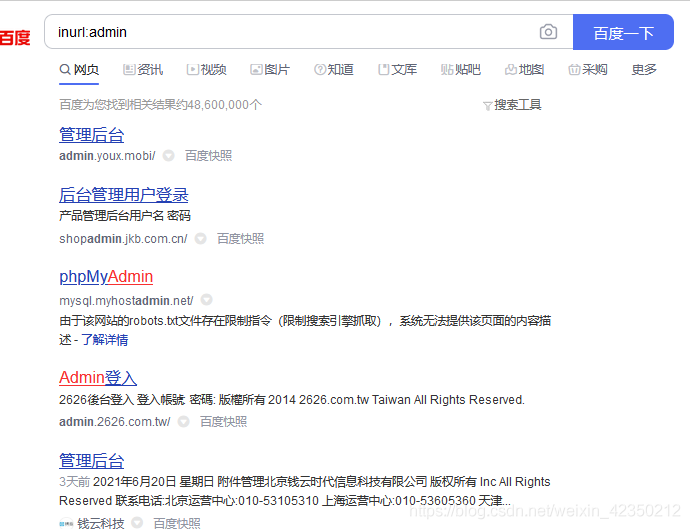
Task: Open the 更多 menu
Action: (644, 70)
